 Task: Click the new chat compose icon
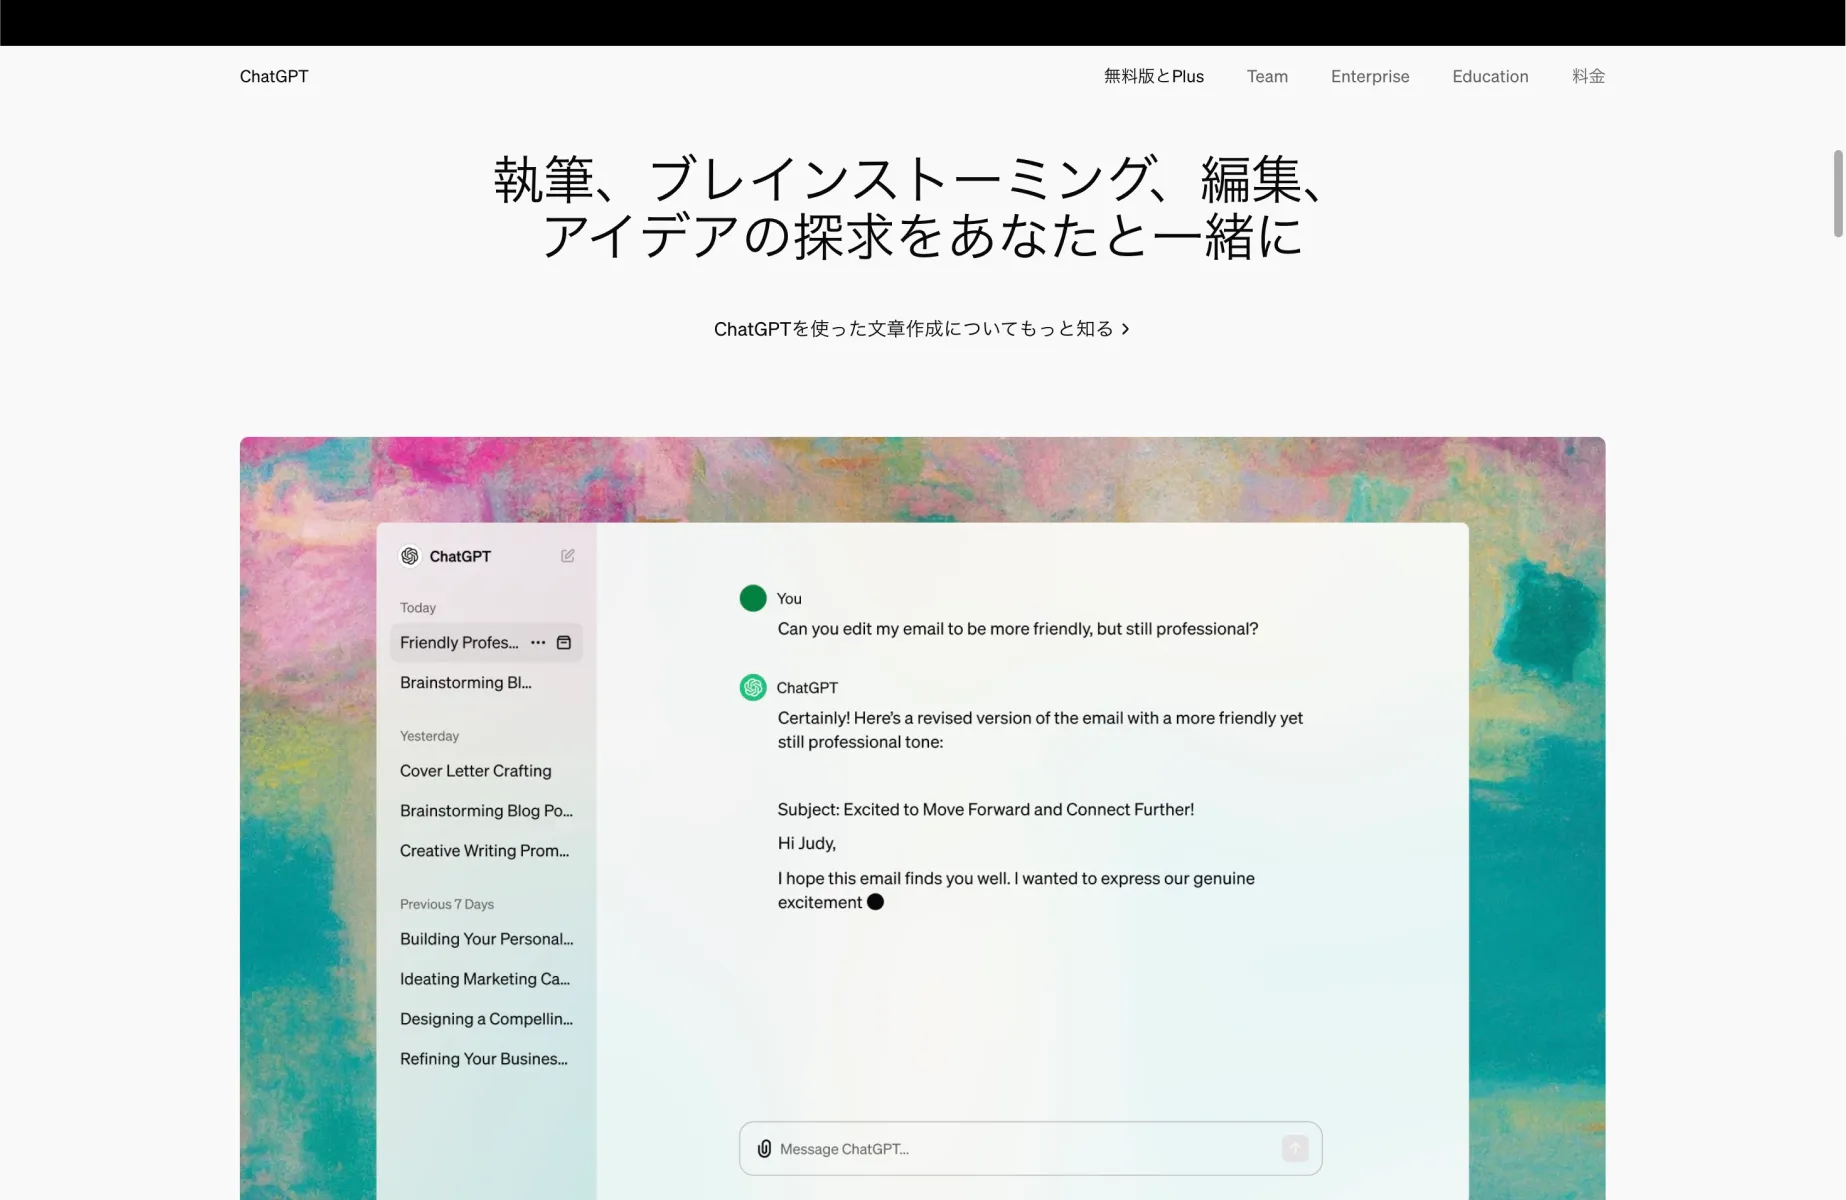click(567, 556)
